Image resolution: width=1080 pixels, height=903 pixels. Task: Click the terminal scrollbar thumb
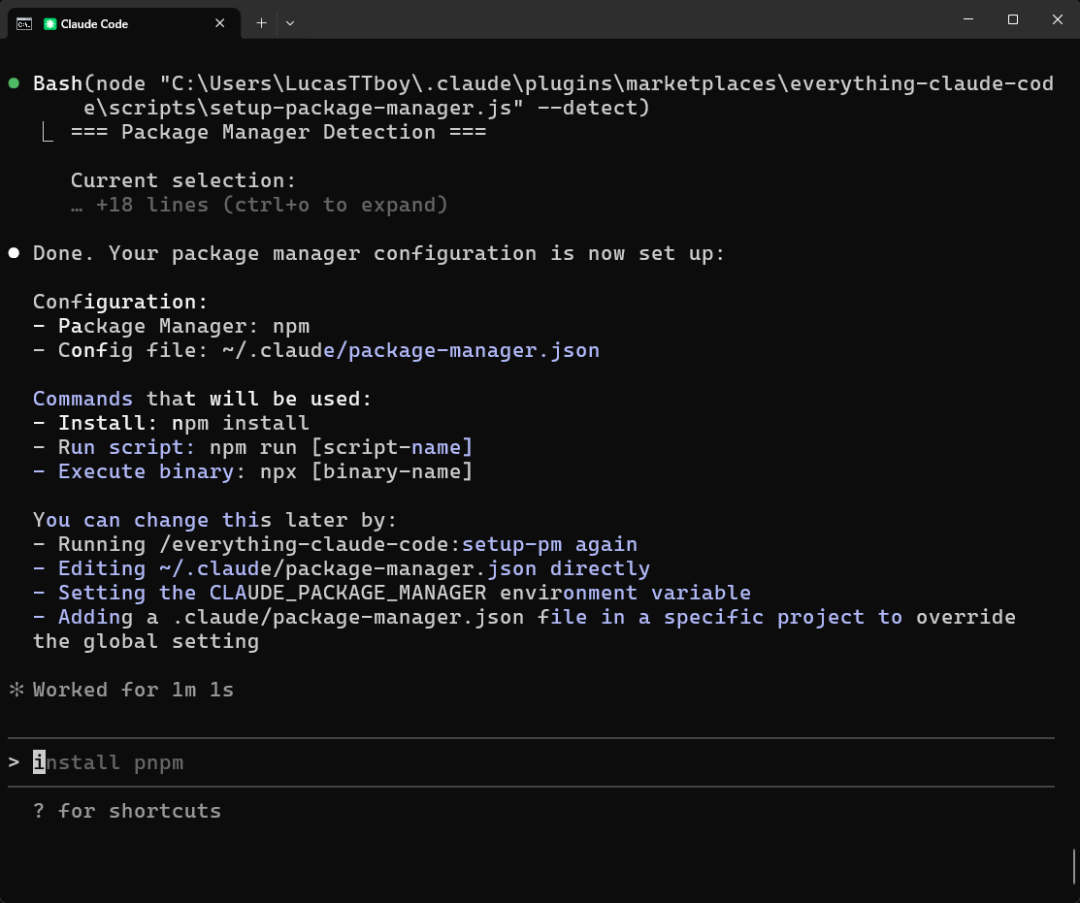tap(1075, 866)
